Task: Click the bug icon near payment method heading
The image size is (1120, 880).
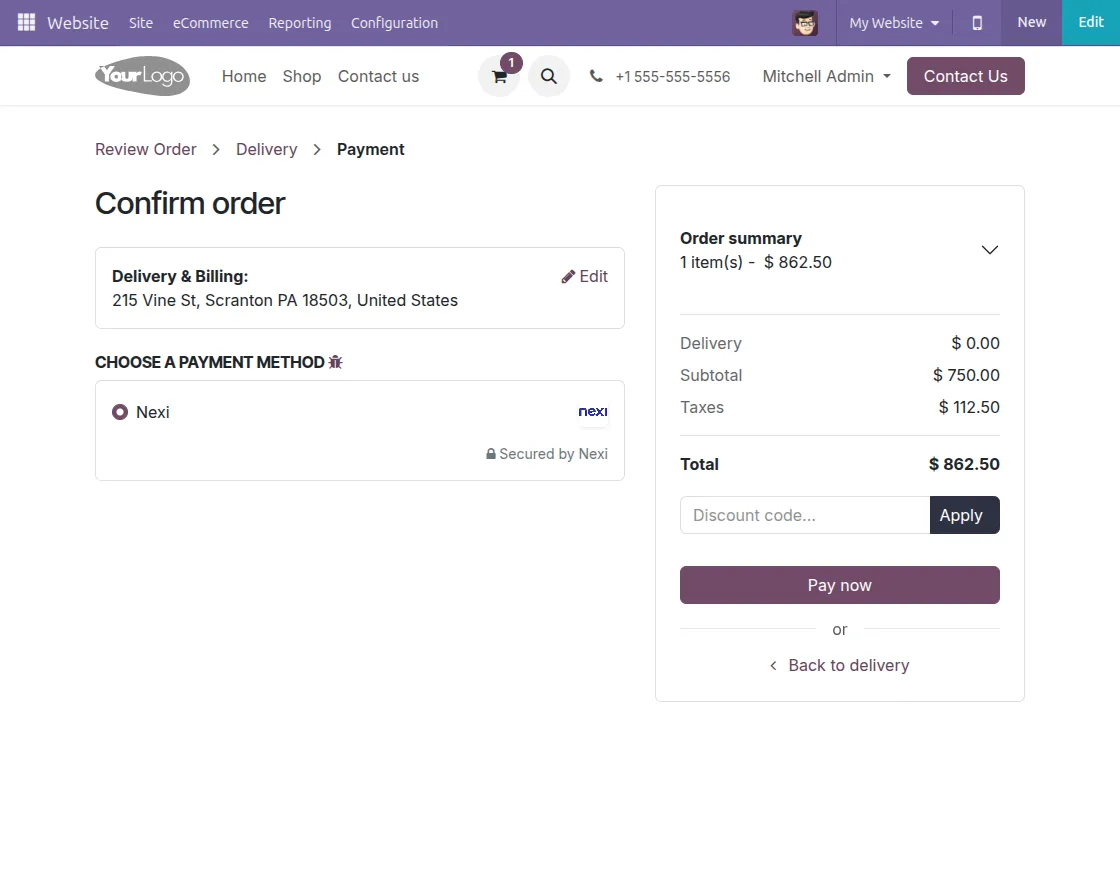Action: 335,362
